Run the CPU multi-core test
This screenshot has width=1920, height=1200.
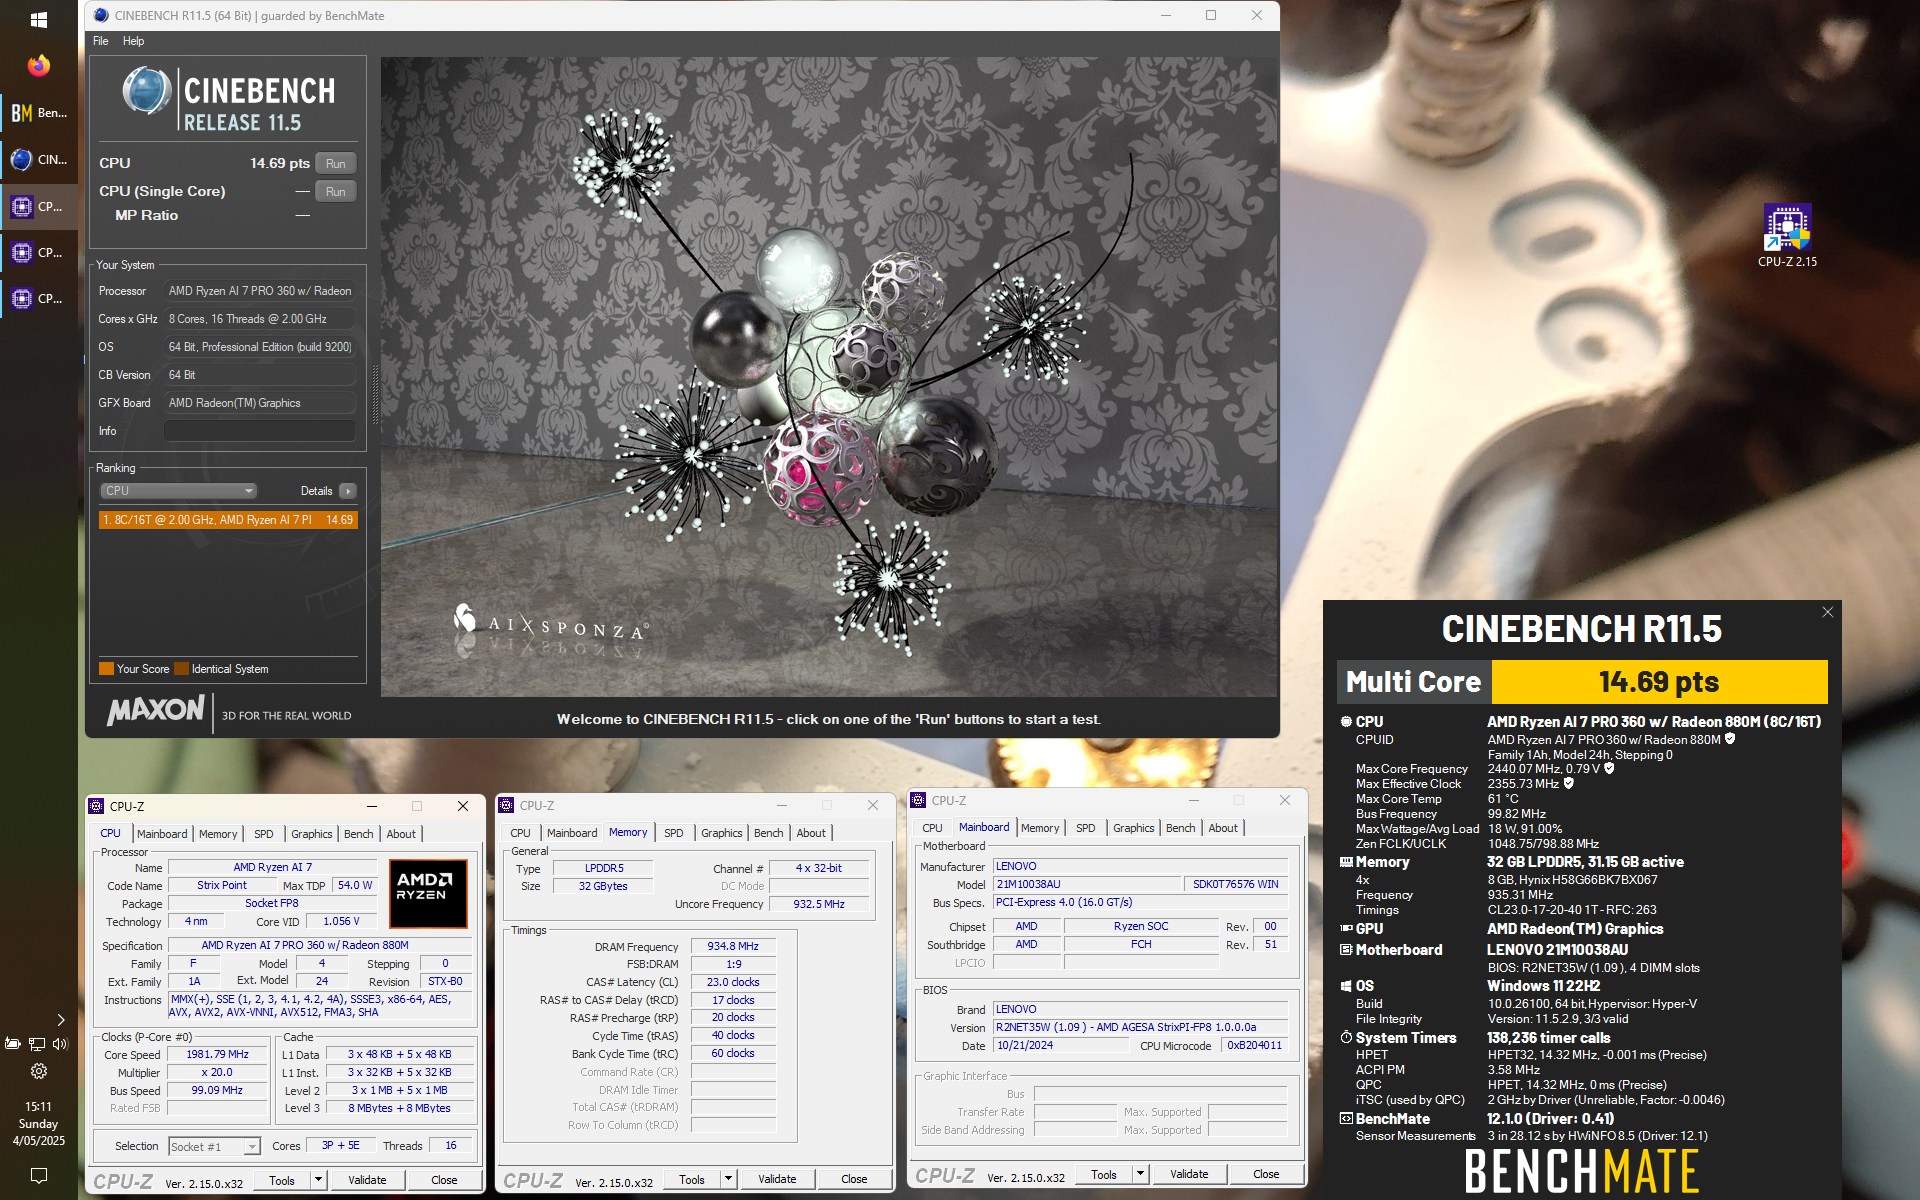[336, 163]
